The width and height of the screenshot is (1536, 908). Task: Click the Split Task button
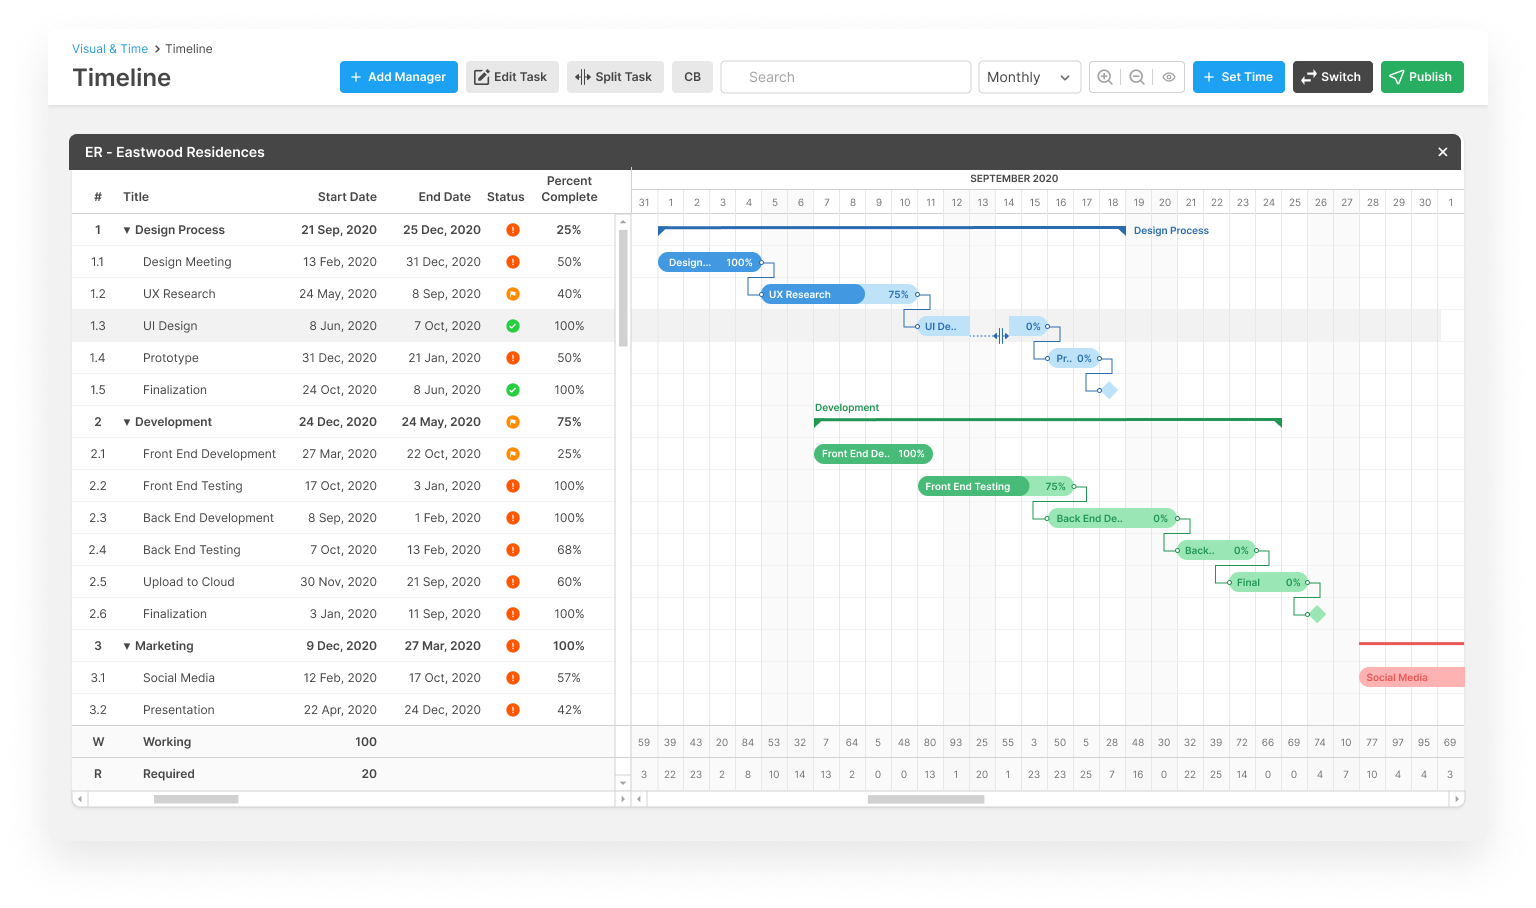pyautogui.click(x=615, y=77)
